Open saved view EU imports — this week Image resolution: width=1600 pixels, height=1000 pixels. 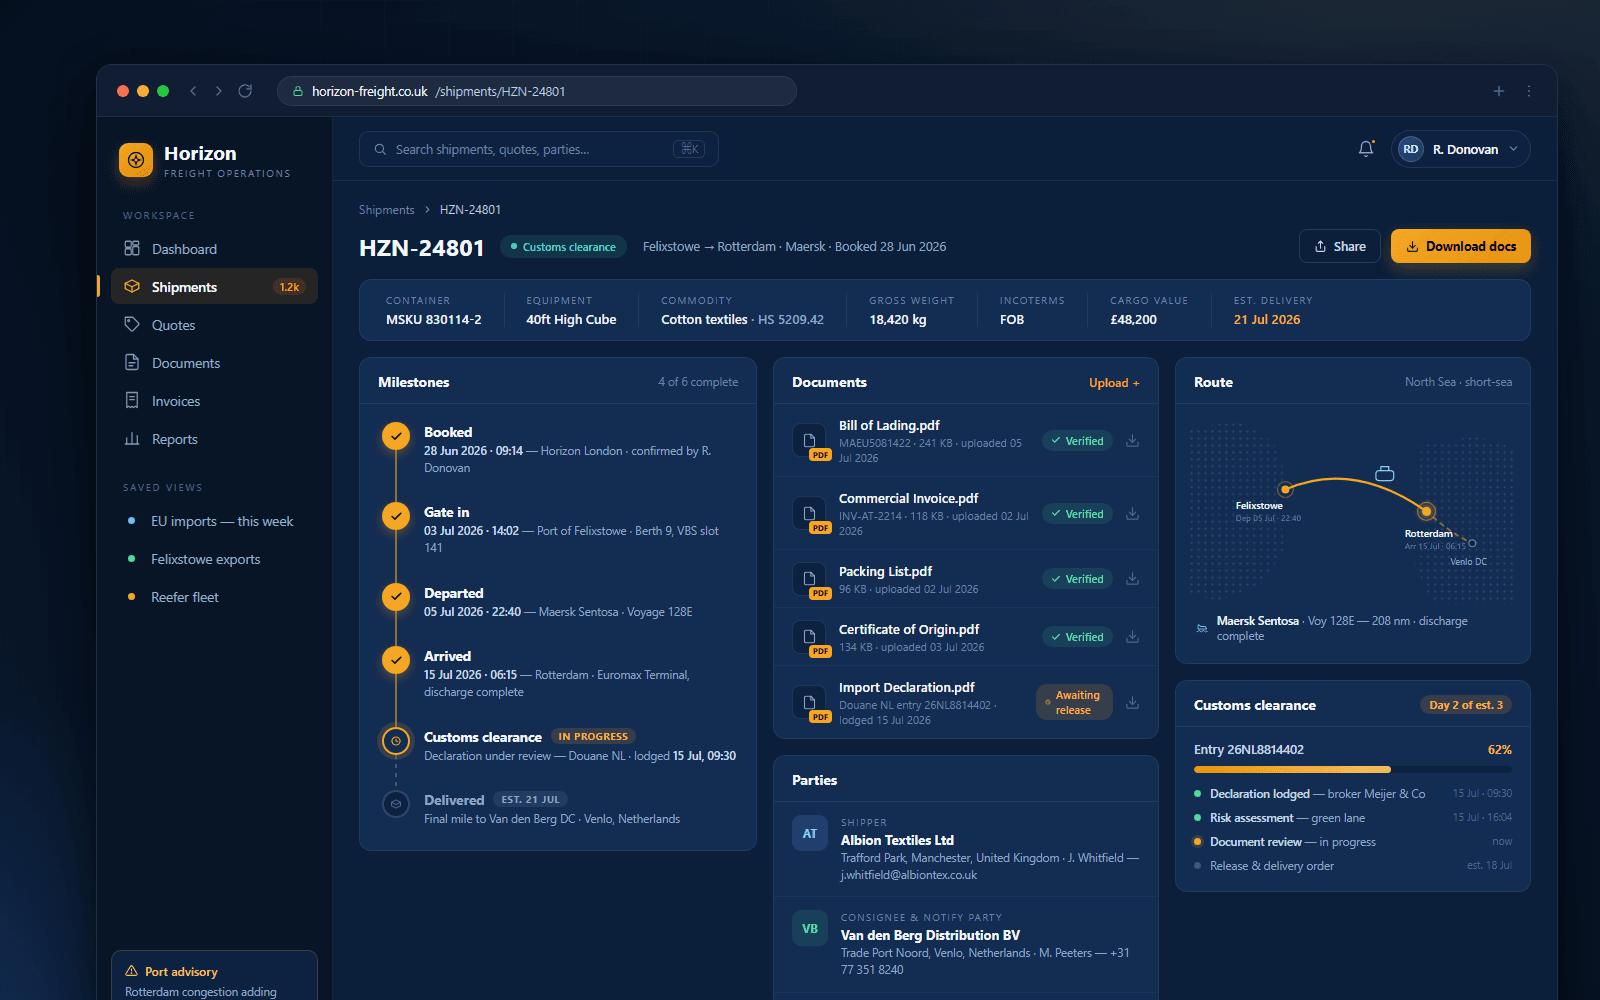[214, 521]
